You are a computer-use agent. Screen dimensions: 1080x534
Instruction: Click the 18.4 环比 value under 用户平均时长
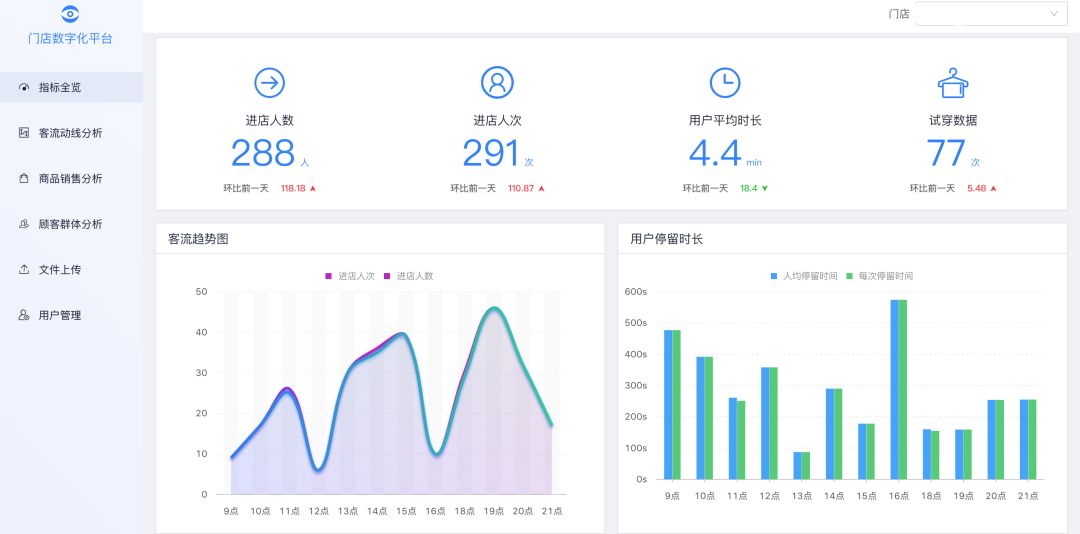click(749, 188)
